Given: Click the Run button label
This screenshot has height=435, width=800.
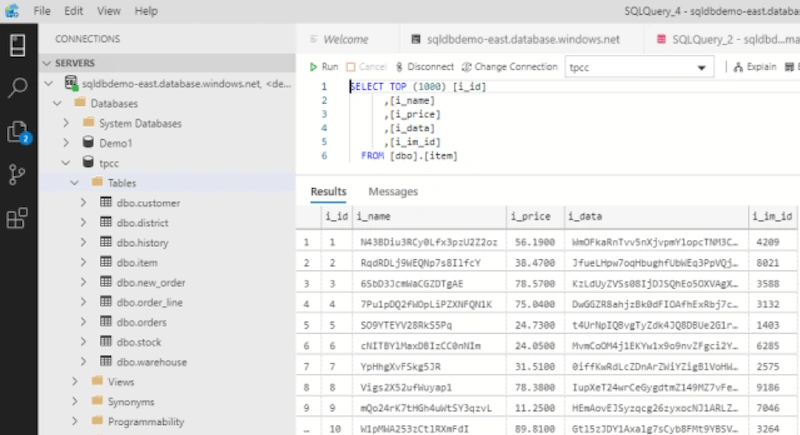Looking at the screenshot, I should coord(330,67).
